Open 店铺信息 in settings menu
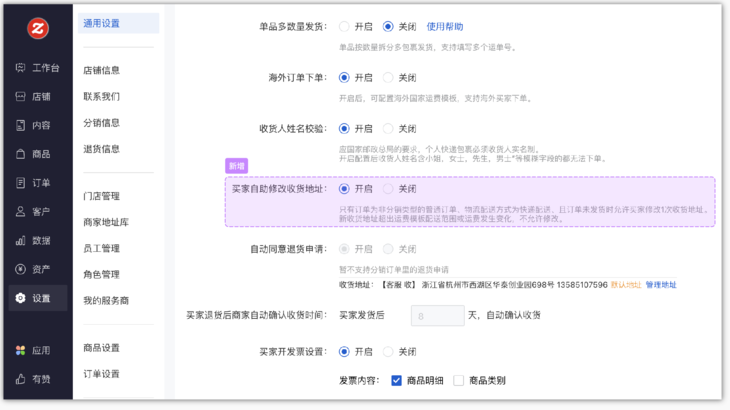This screenshot has height=410, width=730. (101, 70)
